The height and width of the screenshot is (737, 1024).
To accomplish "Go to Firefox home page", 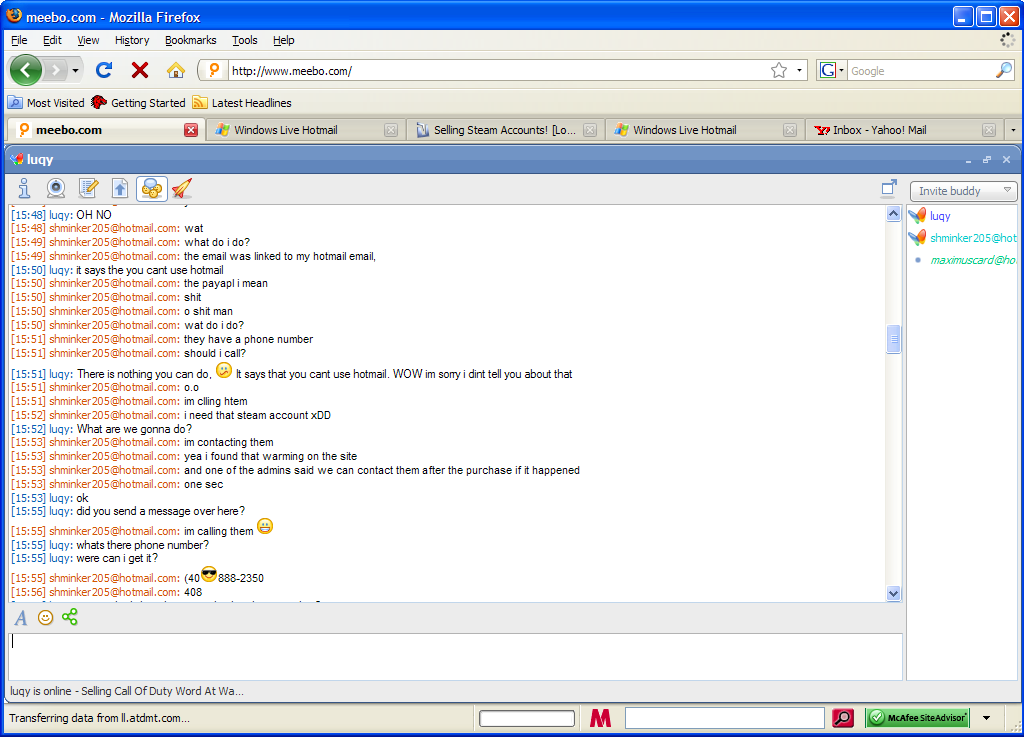I will (175, 70).
